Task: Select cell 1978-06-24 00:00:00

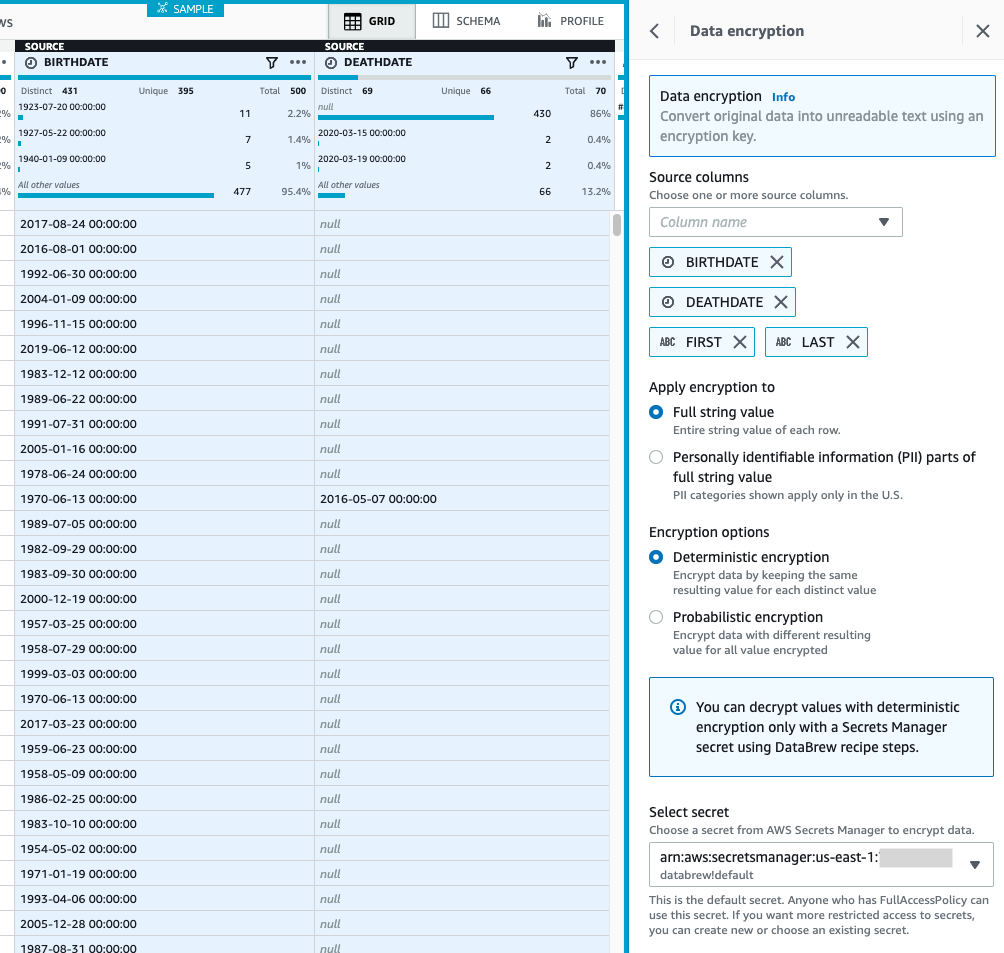Action: click(x=164, y=474)
